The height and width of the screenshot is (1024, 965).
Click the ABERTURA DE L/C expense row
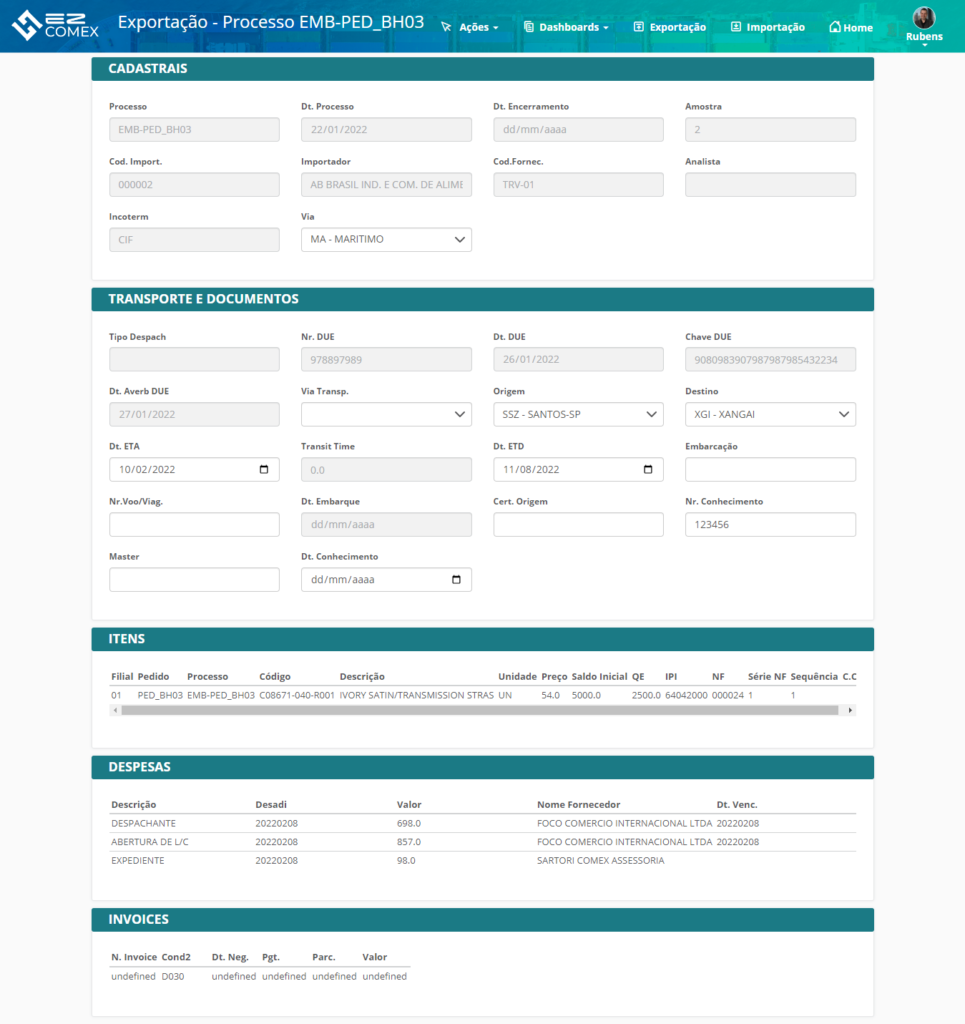[482, 842]
